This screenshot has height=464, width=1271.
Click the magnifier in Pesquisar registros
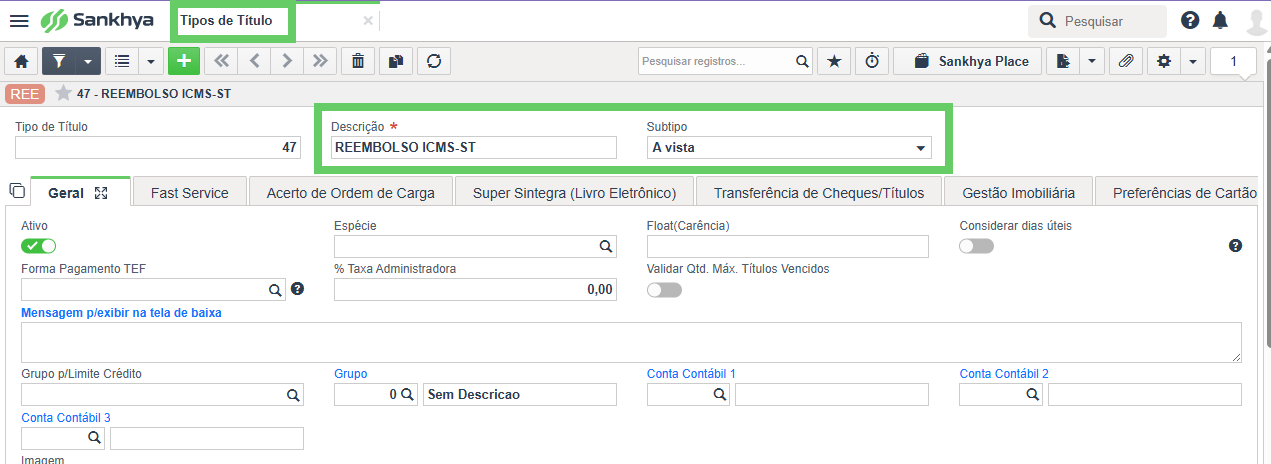coord(802,61)
